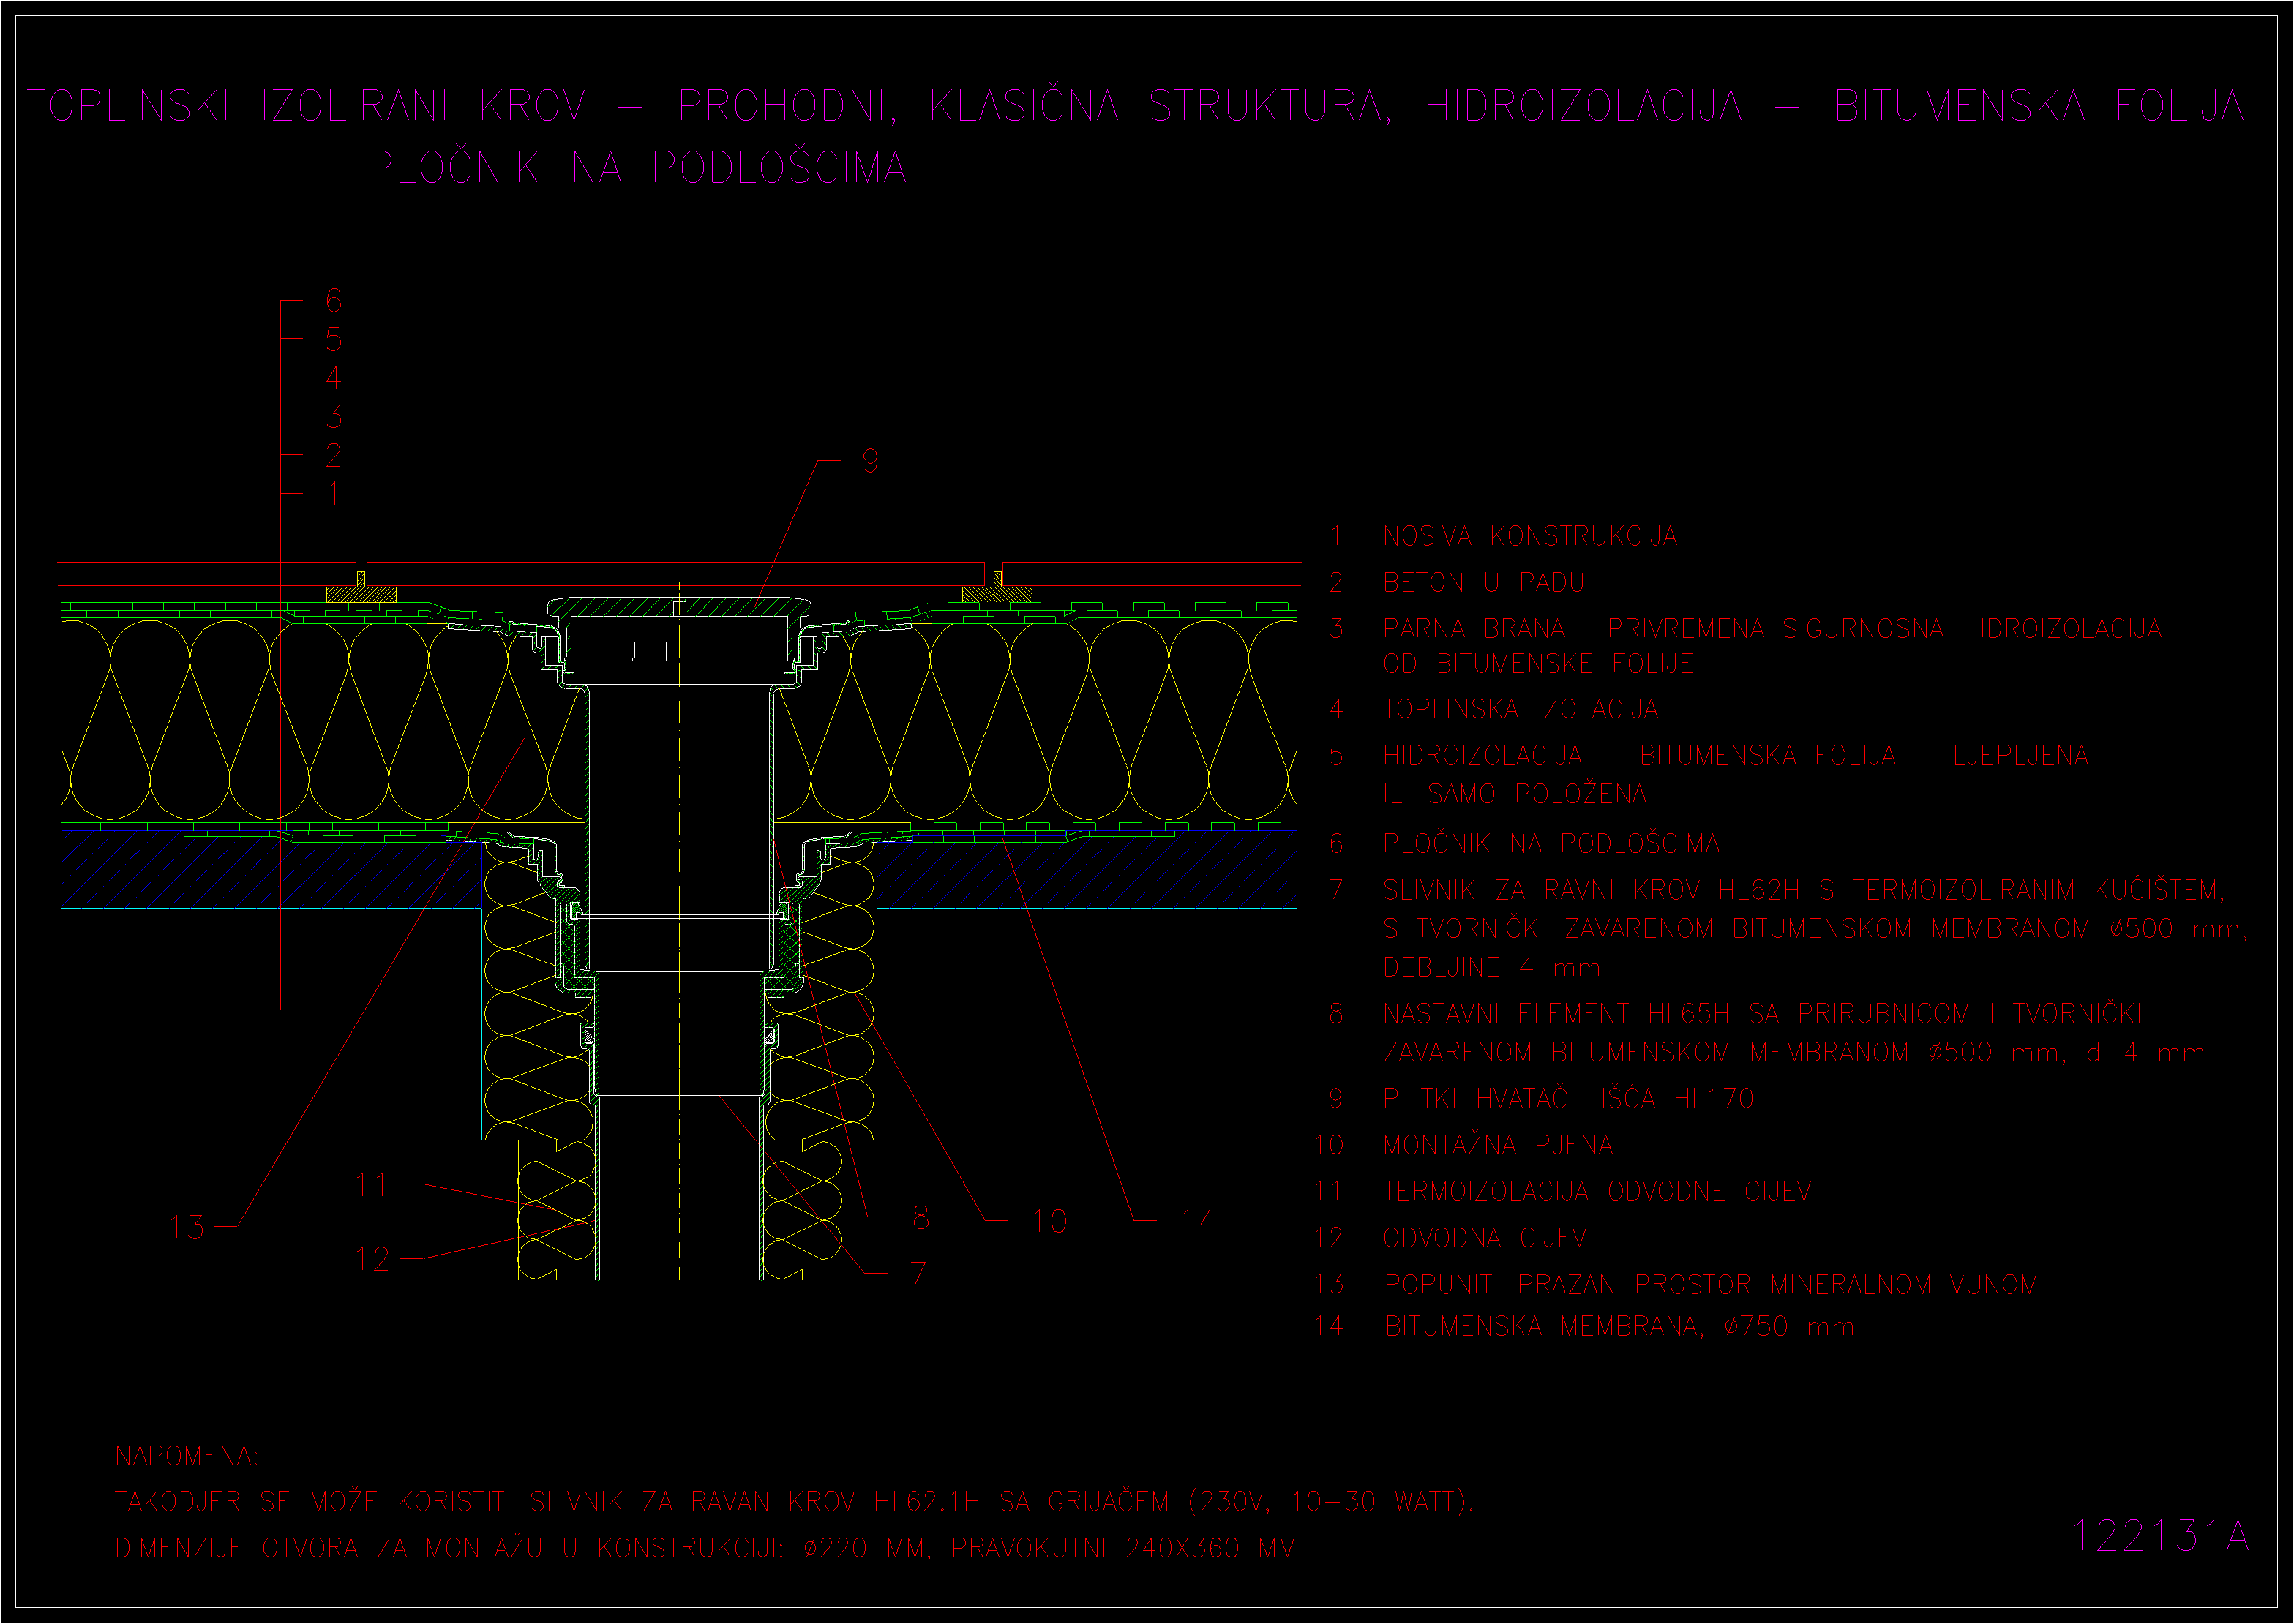
Task: Select leader label "14" right of label 10
Action: pyautogui.click(x=1198, y=1221)
